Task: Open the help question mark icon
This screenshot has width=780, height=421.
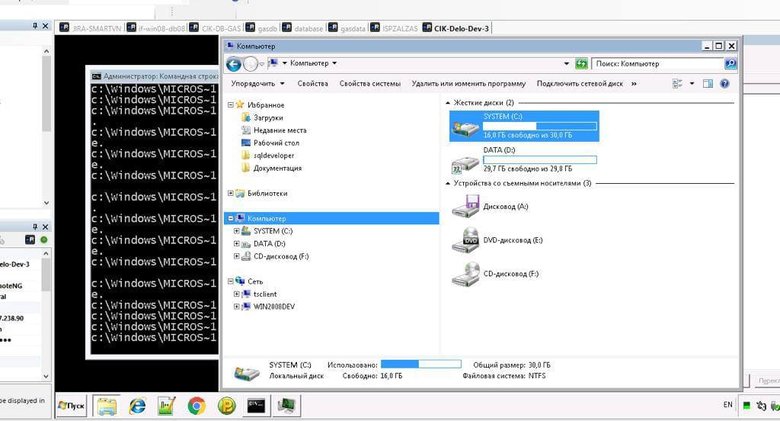Action: 724,84
